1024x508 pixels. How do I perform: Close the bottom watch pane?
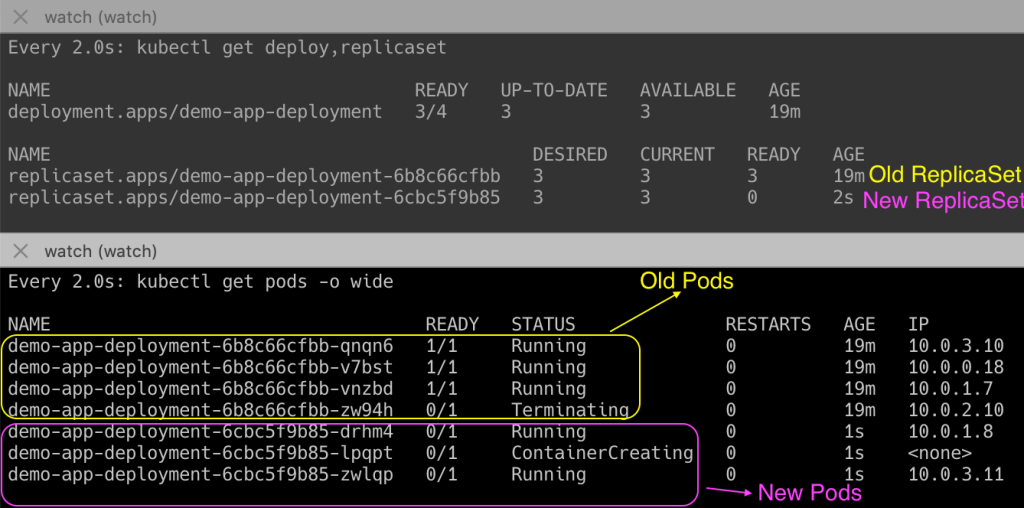20,251
